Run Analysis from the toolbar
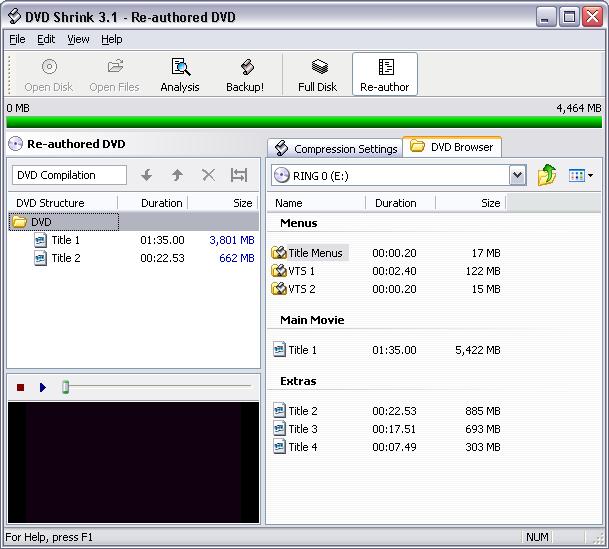This screenshot has width=609, height=549. pyautogui.click(x=180, y=75)
